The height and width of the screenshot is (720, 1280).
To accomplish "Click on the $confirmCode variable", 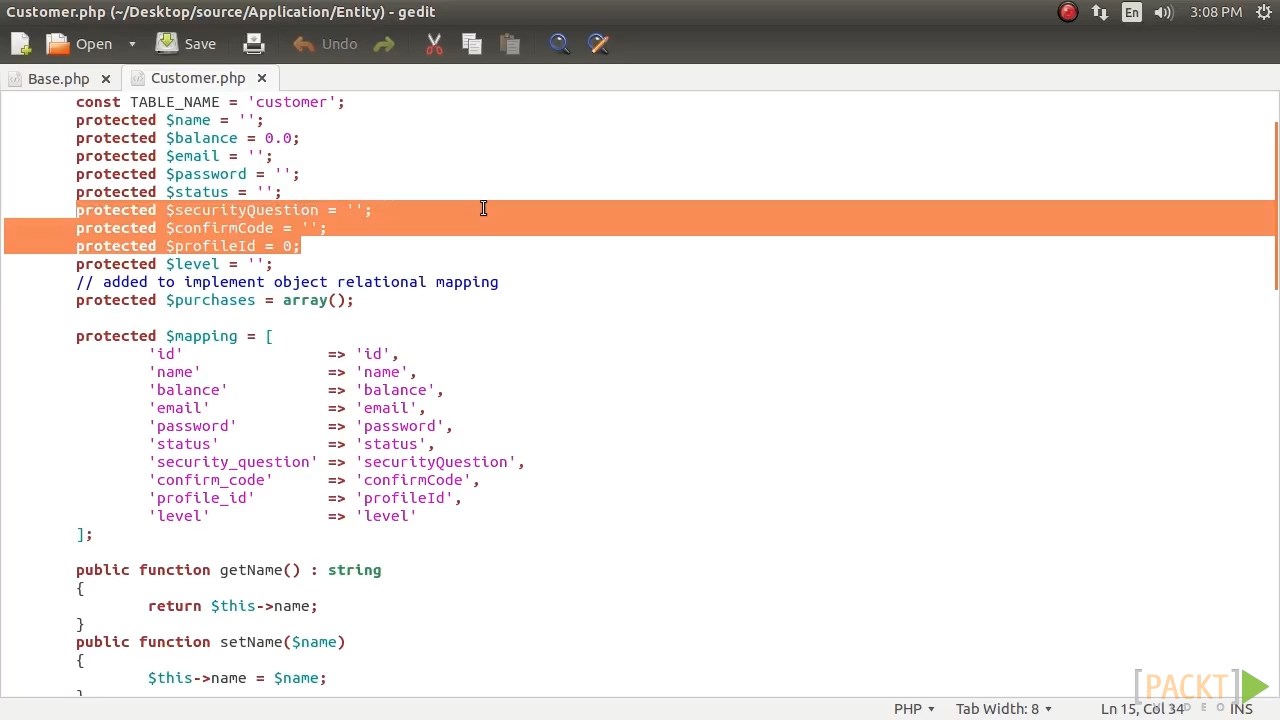I will pos(219,228).
